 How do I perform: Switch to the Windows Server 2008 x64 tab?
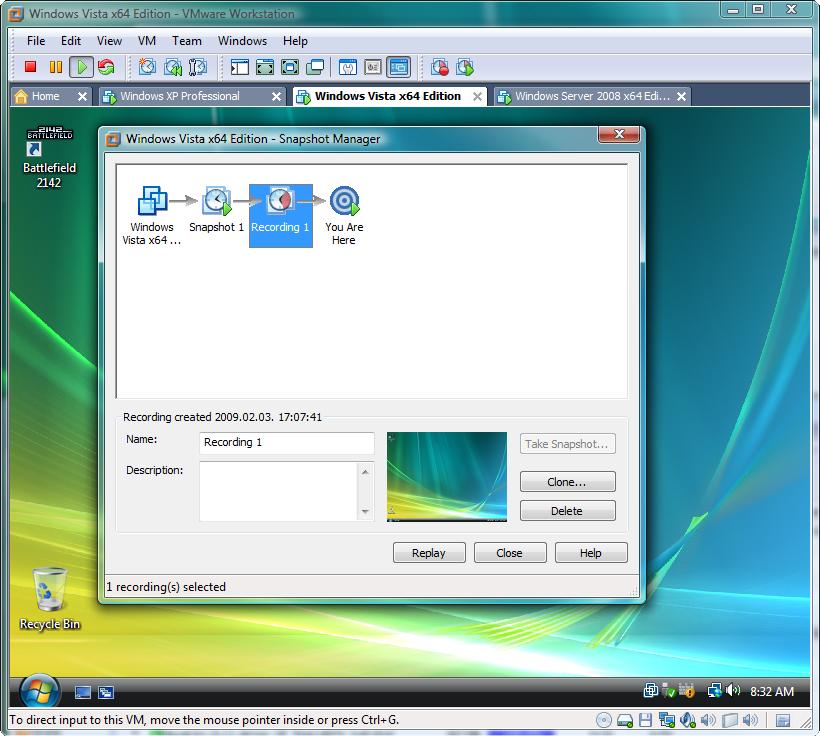(x=592, y=96)
